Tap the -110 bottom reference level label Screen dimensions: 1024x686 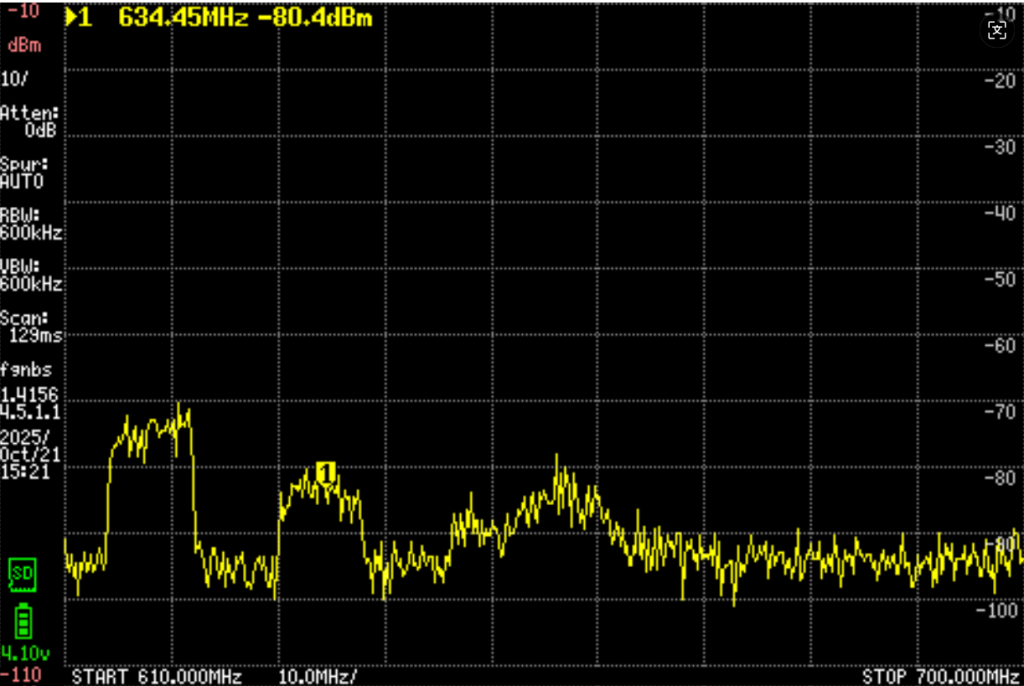[x=20, y=675]
